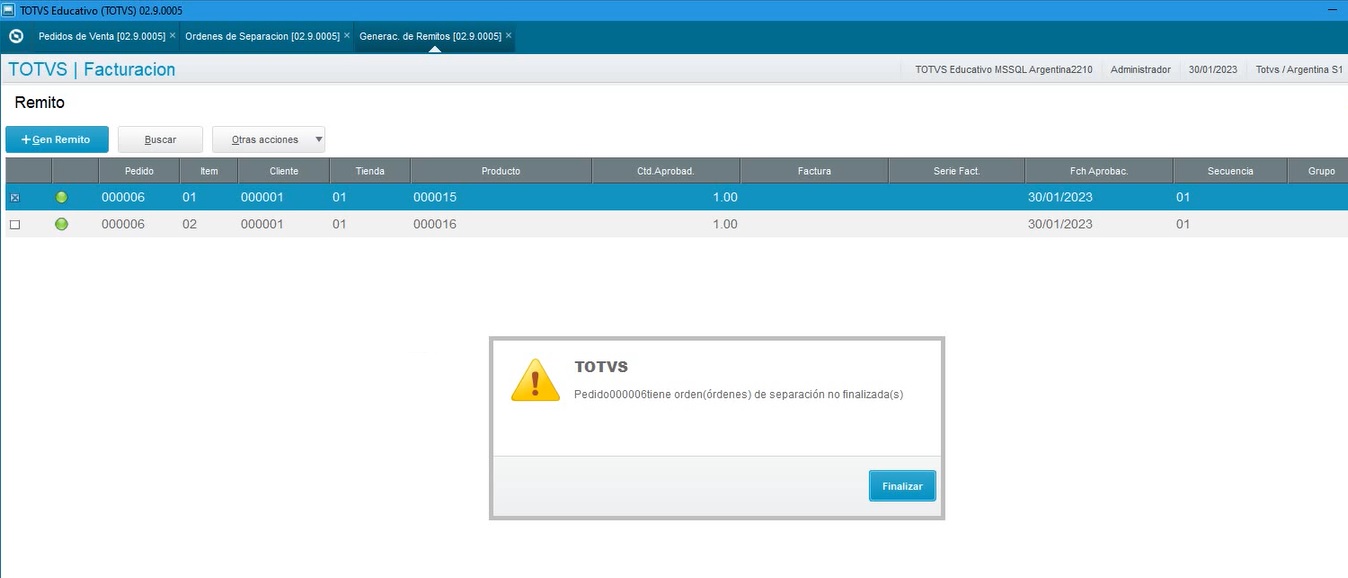Sort by the Cliente column header

pyautogui.click(x=284, y=171)
